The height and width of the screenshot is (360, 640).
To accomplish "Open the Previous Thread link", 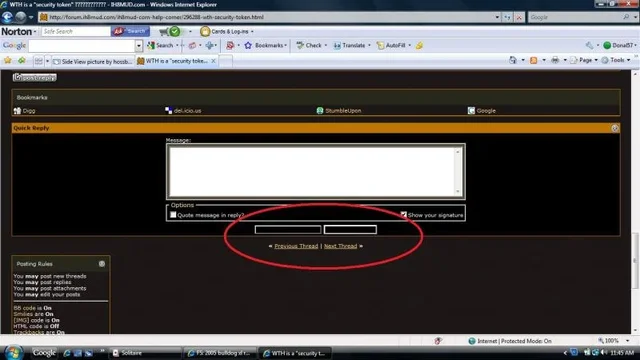I will pyautogui.click(x=296, y=246).
